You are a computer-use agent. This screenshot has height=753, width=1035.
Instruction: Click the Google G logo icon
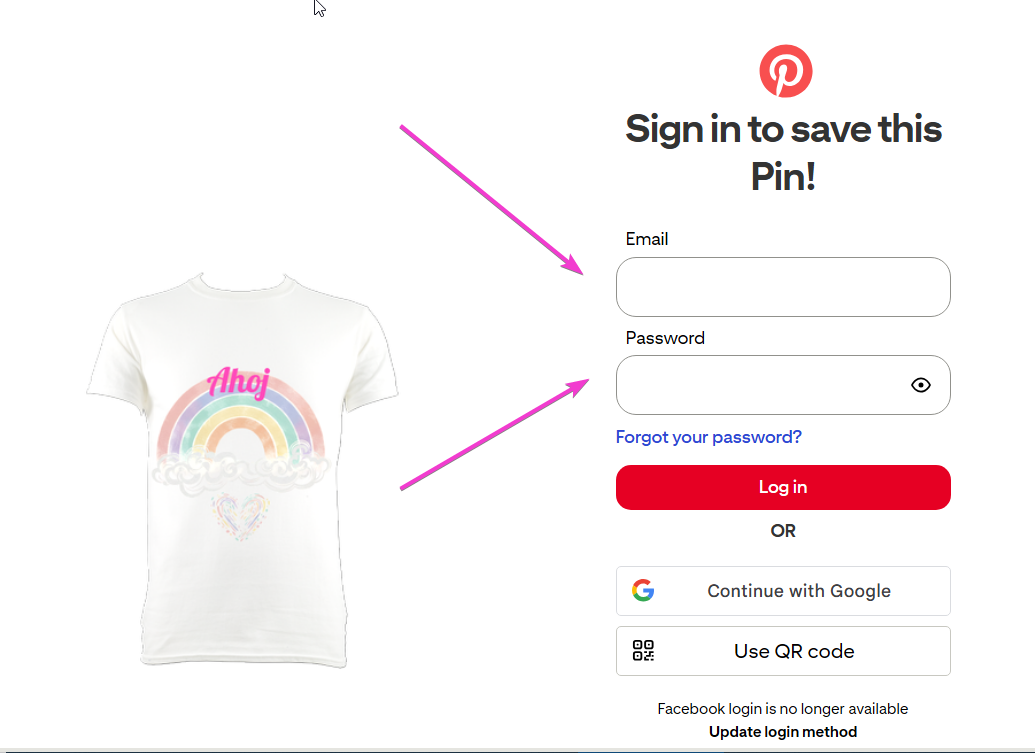point(643,591)
